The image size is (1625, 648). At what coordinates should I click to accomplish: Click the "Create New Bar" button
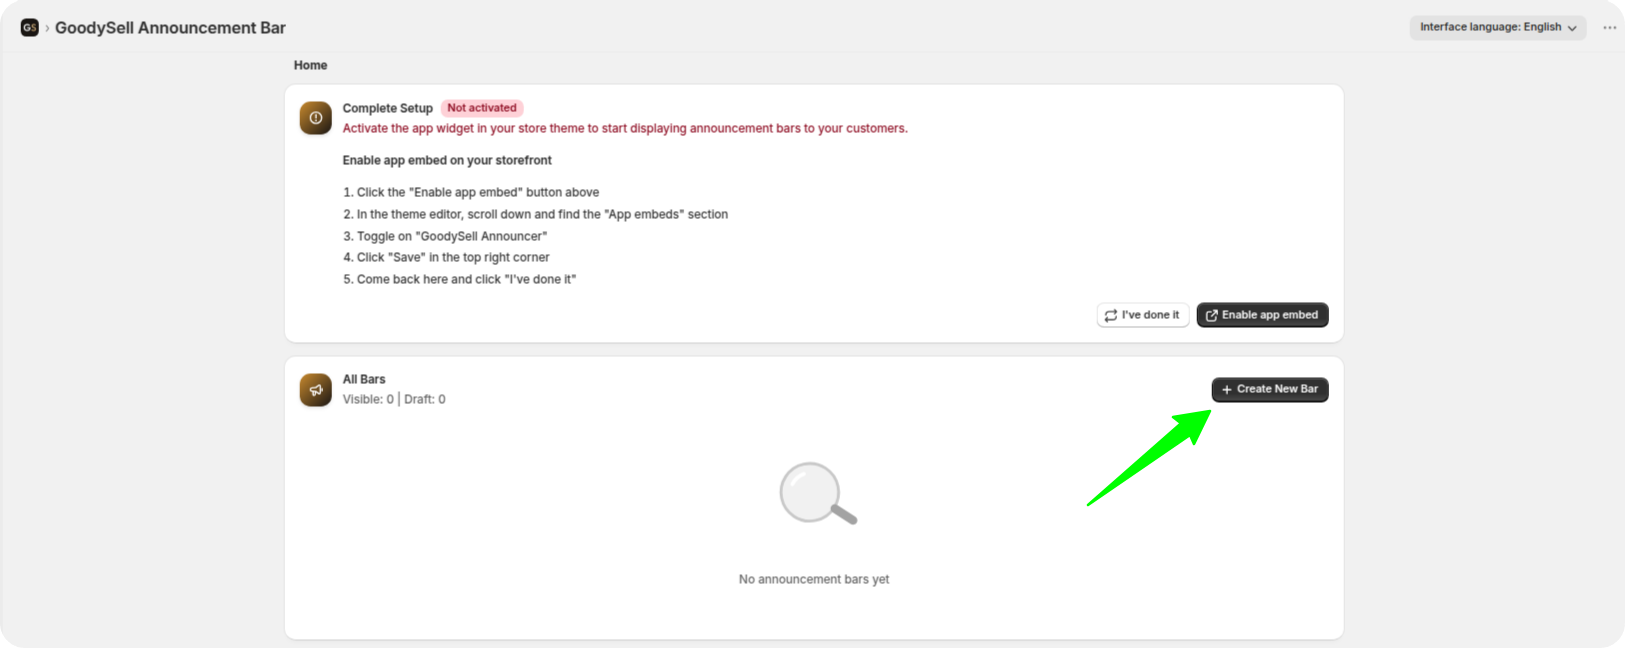click(1270, 389)
